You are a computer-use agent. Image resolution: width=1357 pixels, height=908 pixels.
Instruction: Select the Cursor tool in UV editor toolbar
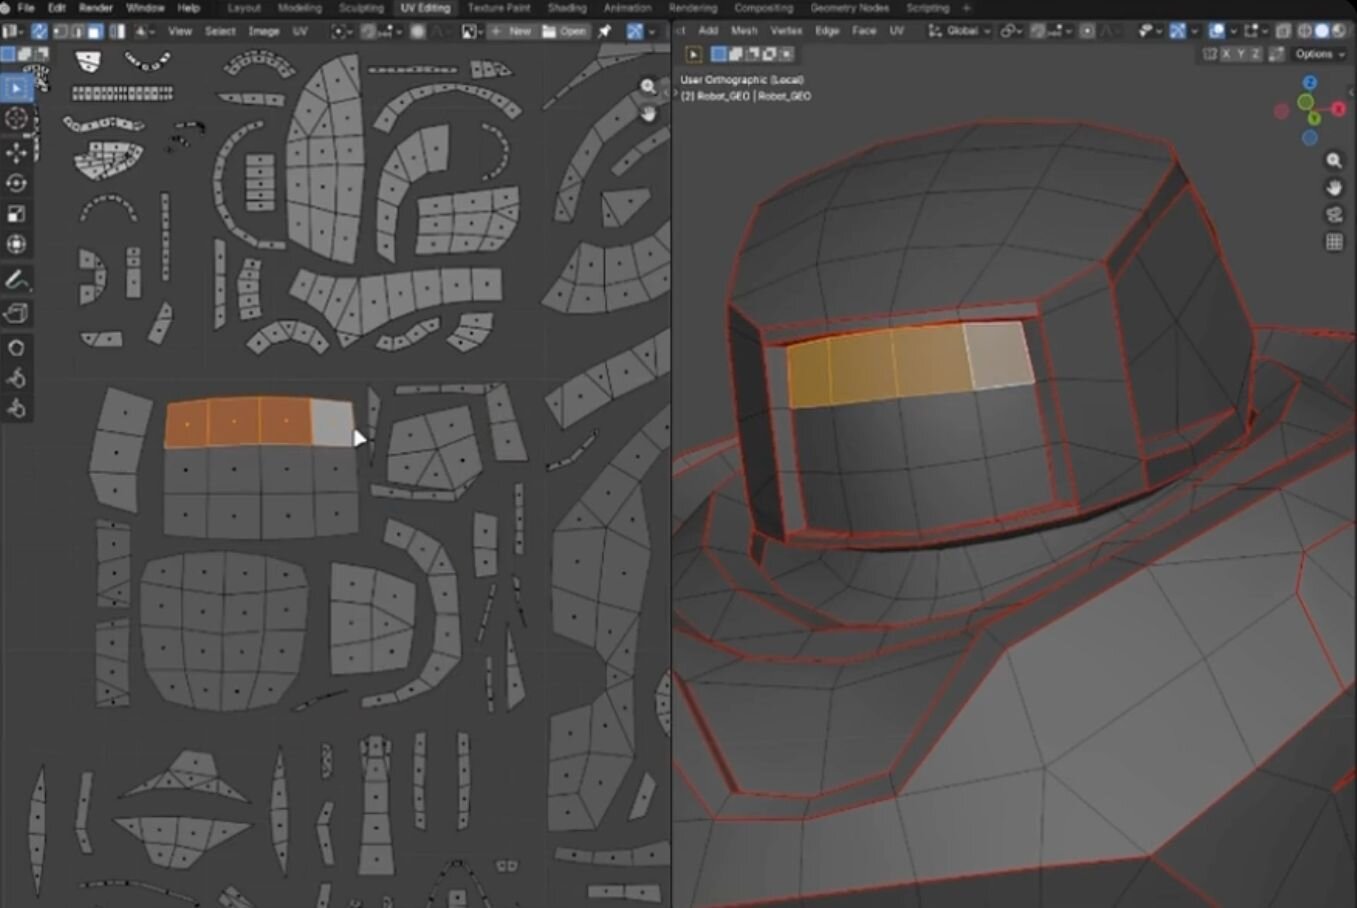[x=16, y=119]
